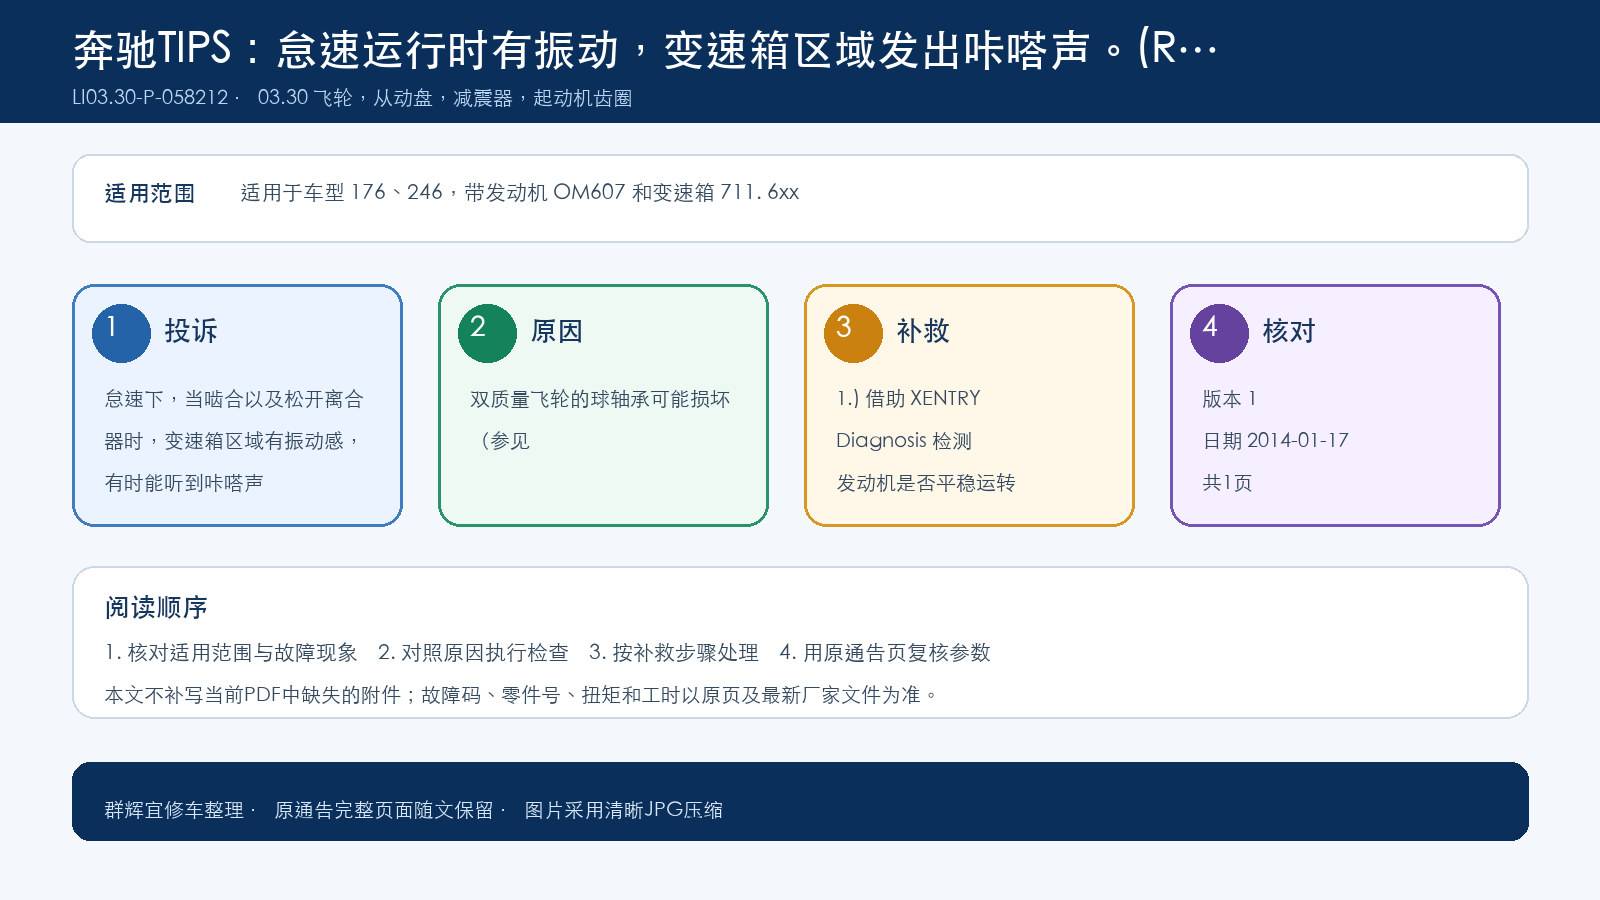Click the orange circle numbered 3
The image size is (1600, 900).
[x=853, y=333]
